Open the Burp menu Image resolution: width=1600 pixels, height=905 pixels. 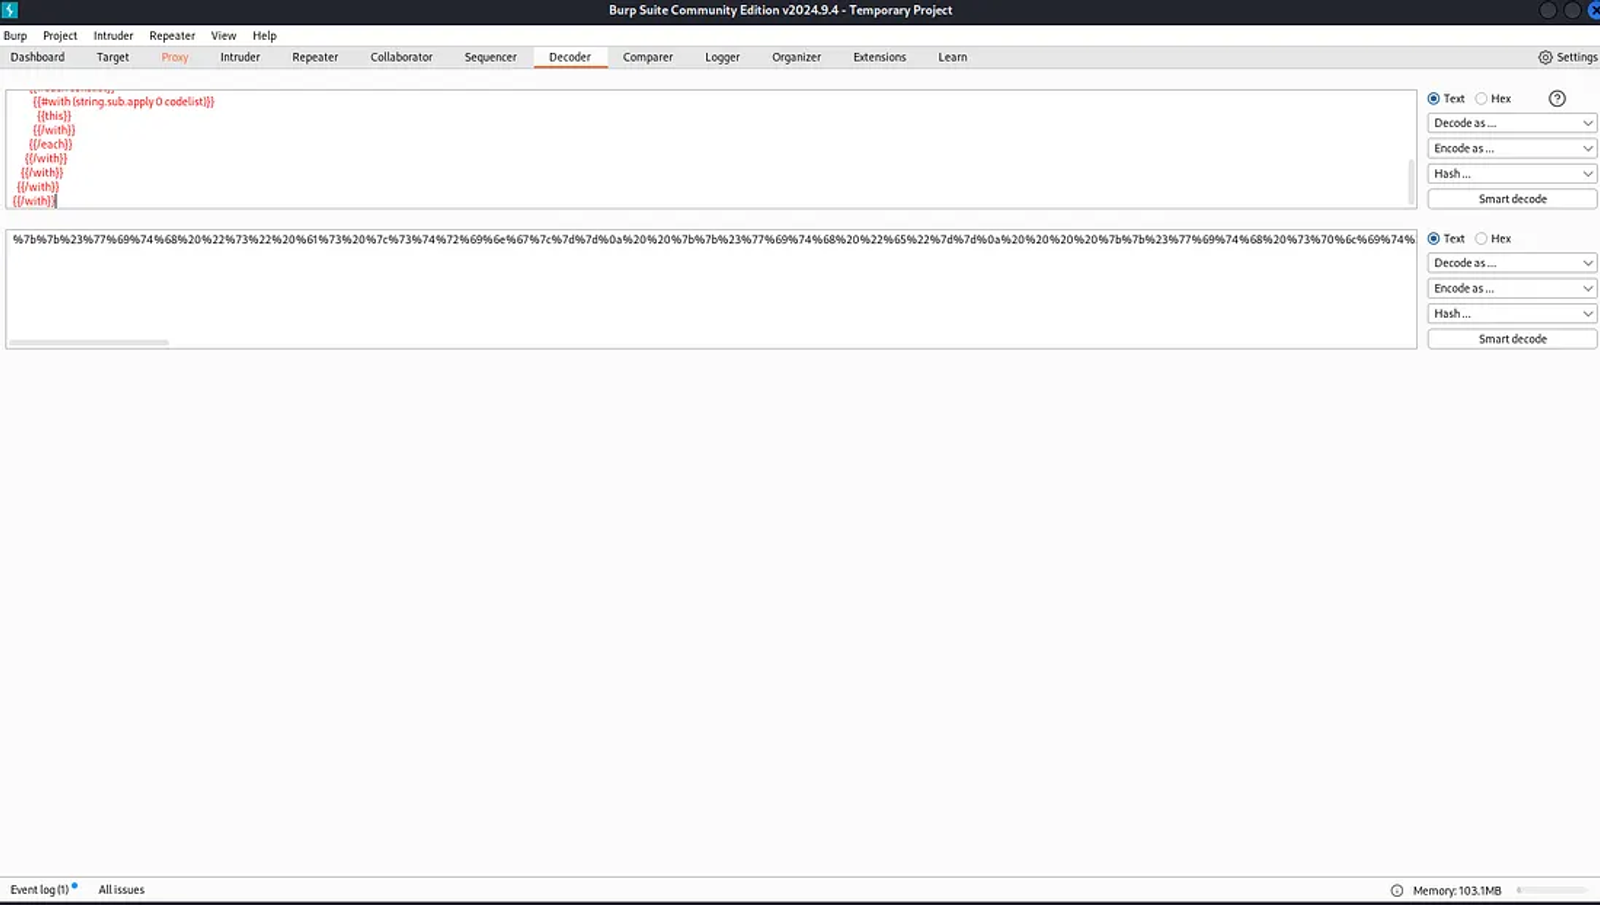[15, 35]
